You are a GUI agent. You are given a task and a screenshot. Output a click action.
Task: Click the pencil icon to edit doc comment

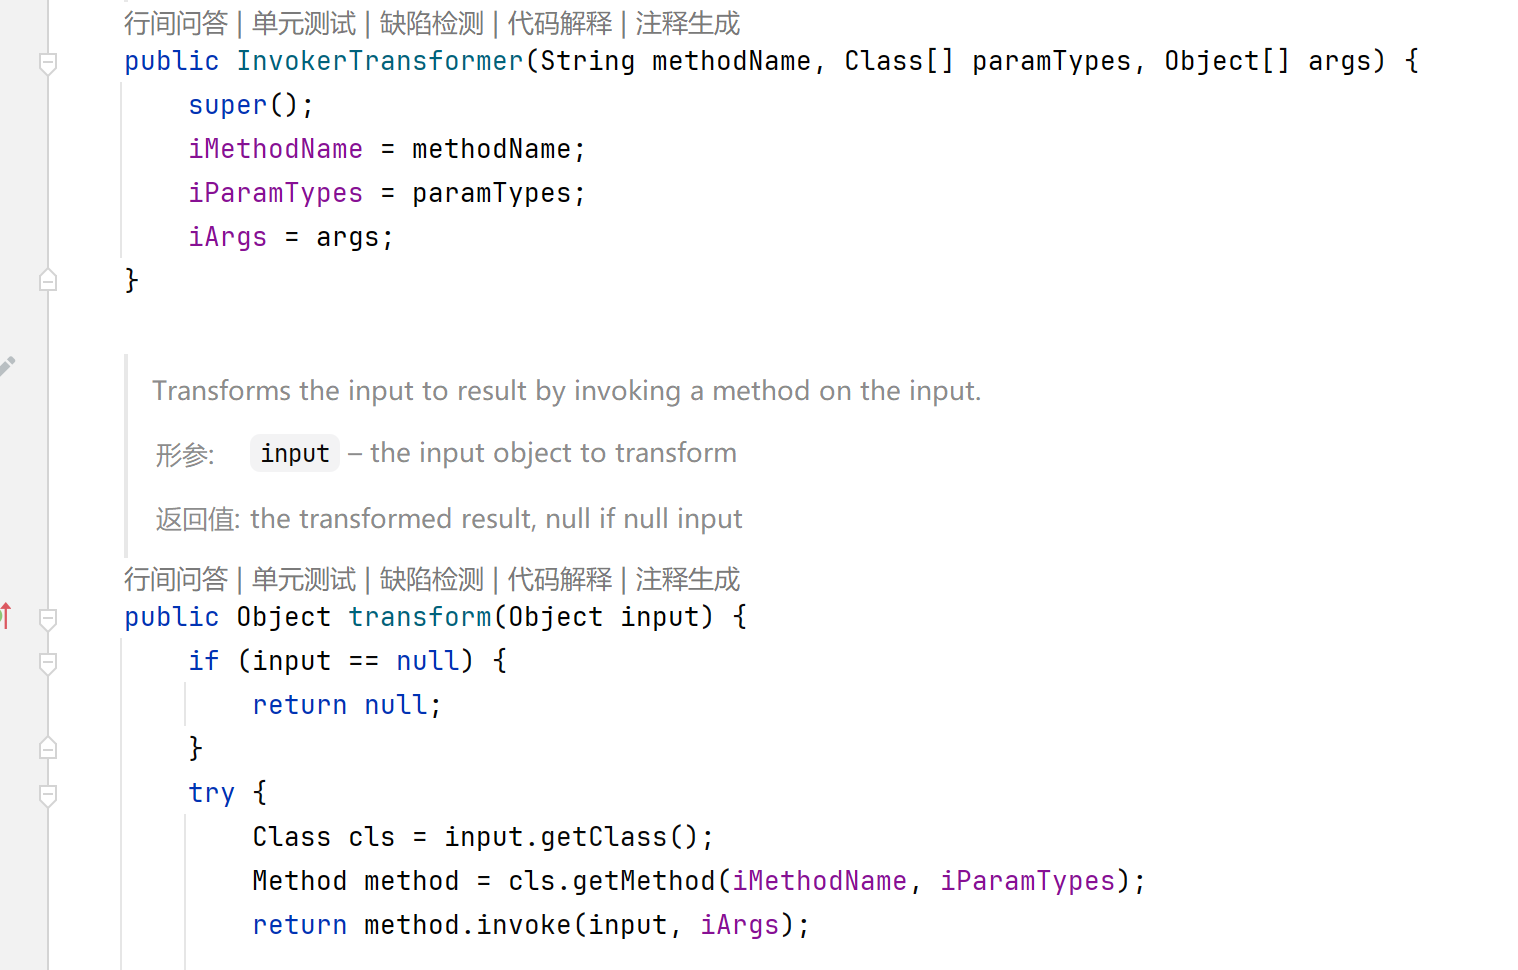coord(7,366)
